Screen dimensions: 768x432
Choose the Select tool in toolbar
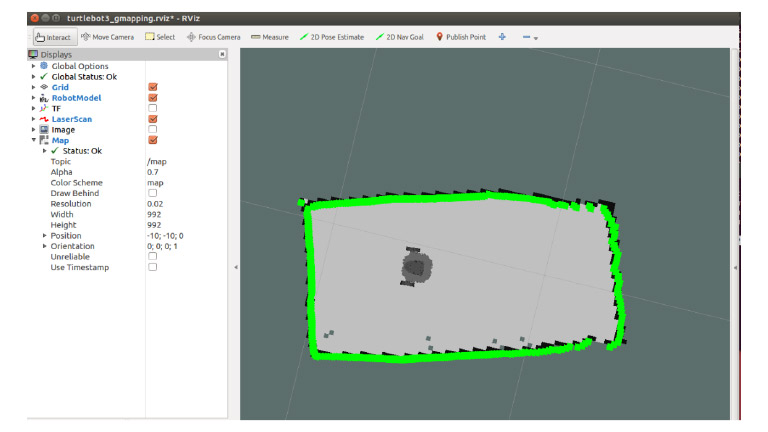pyautogui.click(x=160, y=37)
